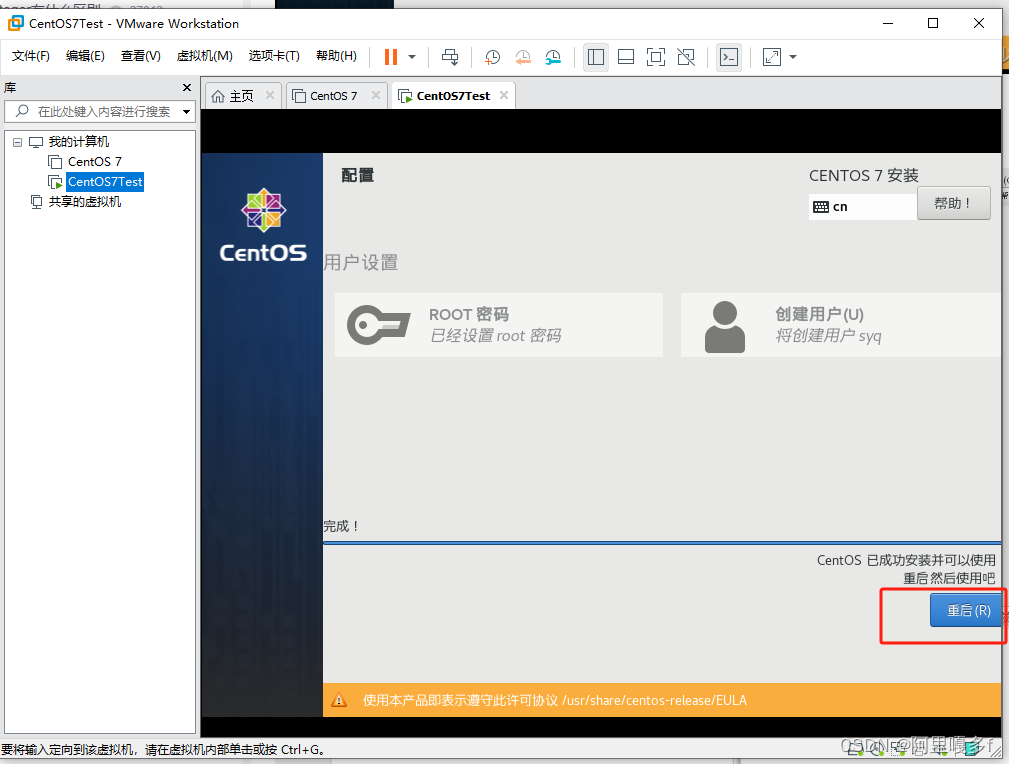Click the 重启(R) restart button
The height and width of the screenshot is (764, 1009).
[x=966, y=610]
